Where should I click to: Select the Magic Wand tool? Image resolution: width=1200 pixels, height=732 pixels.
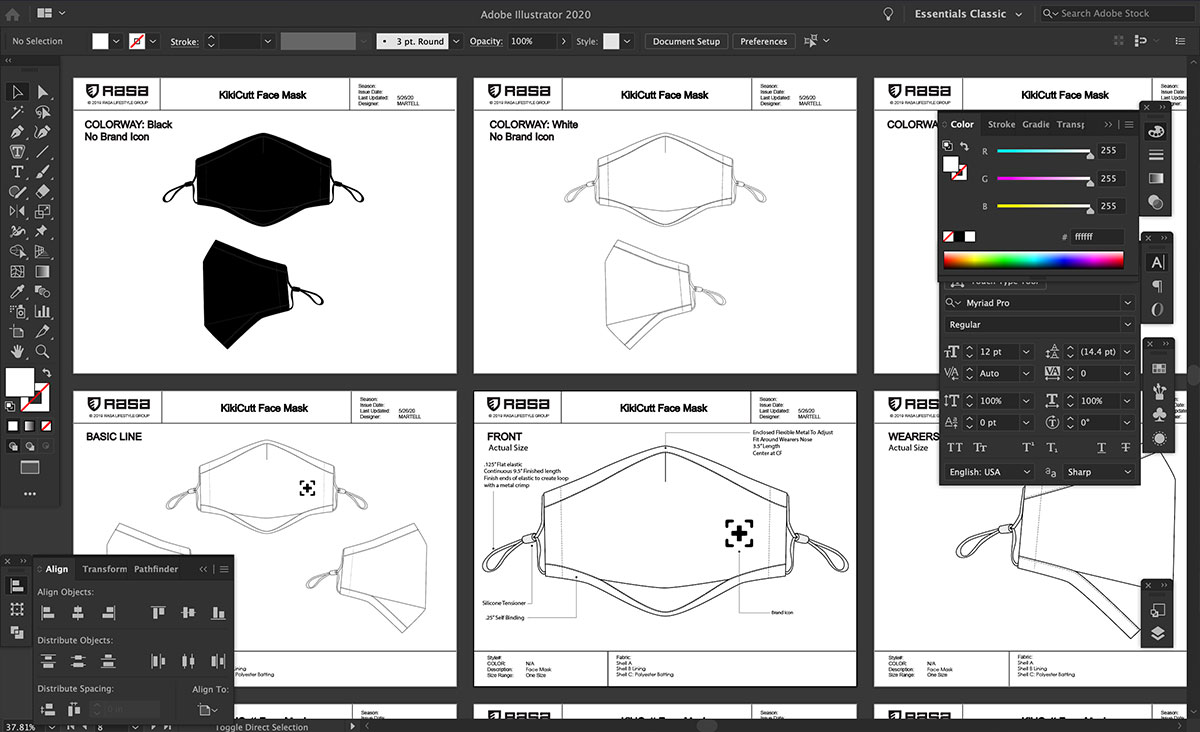click(x=17, y=111)
